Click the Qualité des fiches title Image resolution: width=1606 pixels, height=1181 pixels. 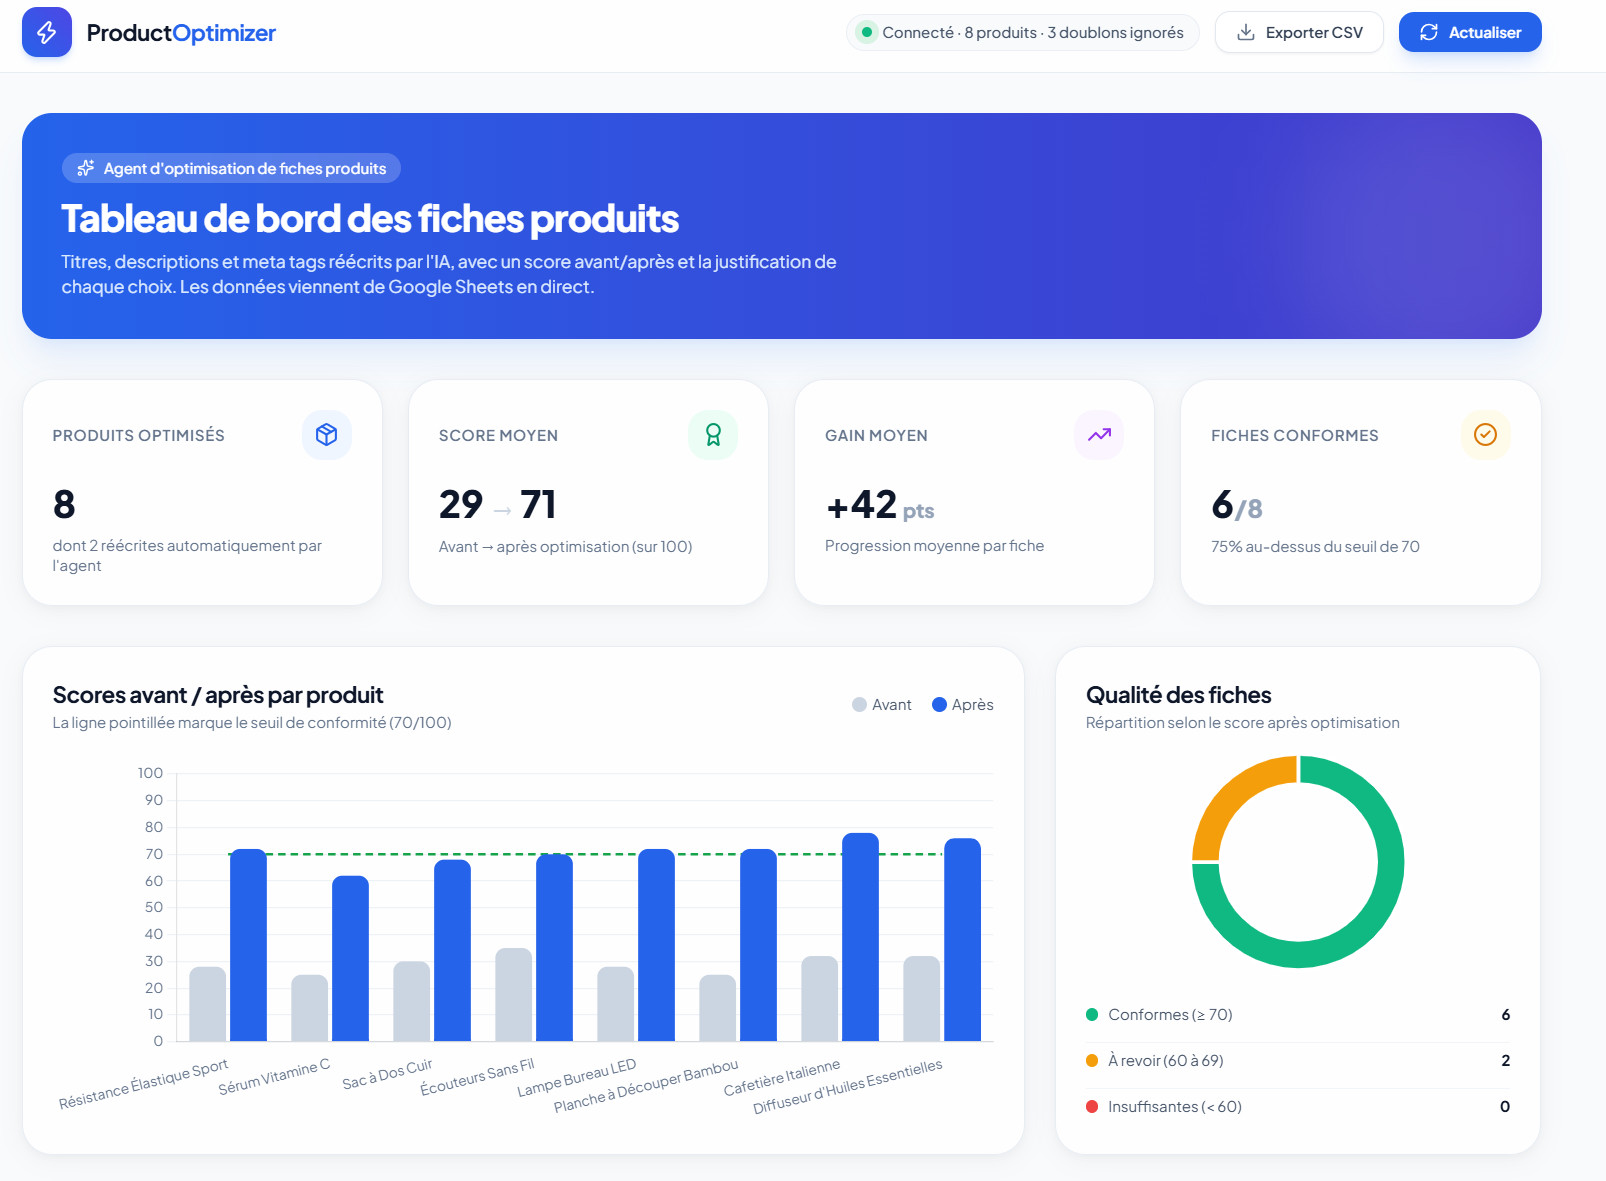click(1179, 695)
